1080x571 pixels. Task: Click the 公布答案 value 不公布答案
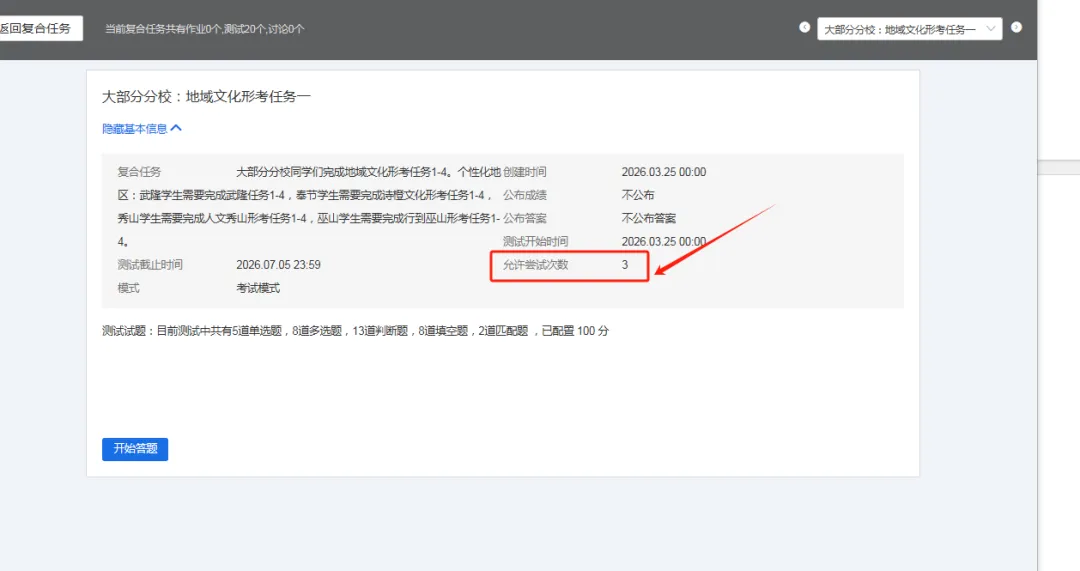coord(649,218)
